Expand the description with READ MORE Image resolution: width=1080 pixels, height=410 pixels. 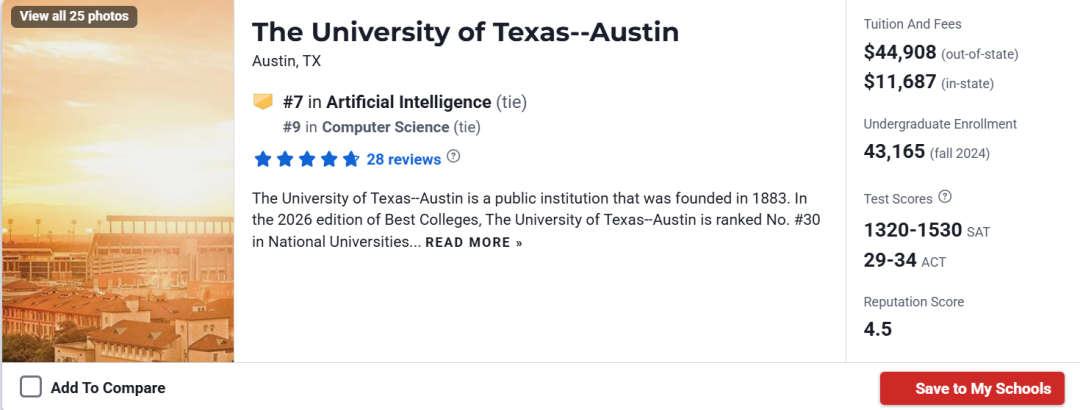[474, 243]
